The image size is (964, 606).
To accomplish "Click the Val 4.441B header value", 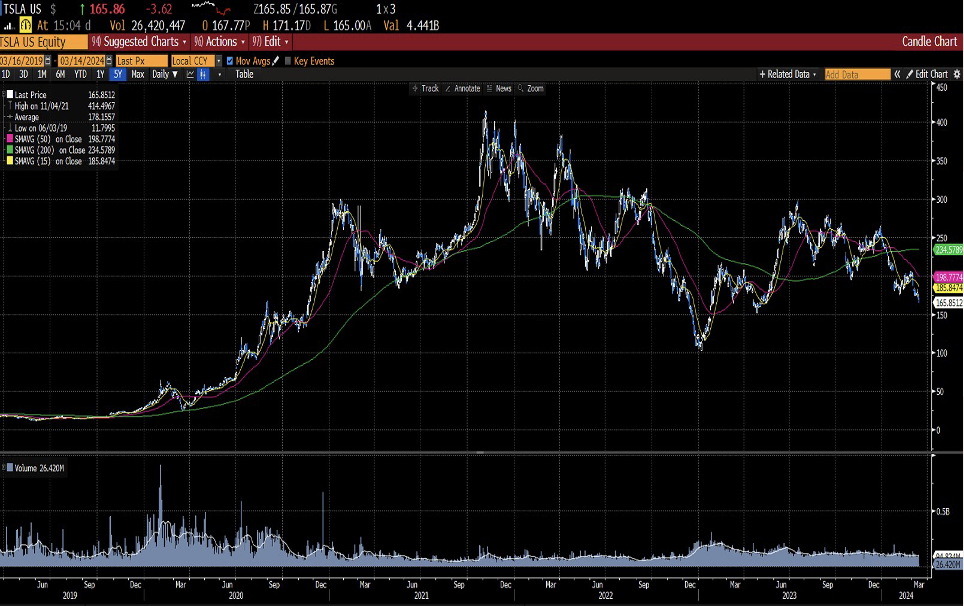I will click(410, 26).
